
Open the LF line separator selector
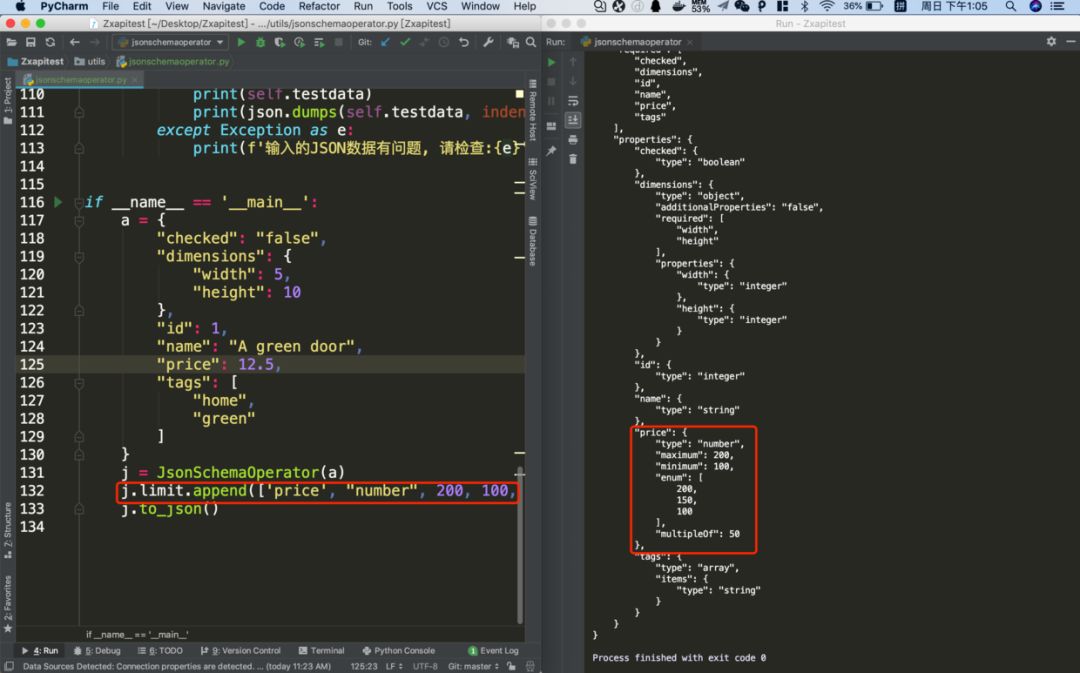click(x=395, y=666)
